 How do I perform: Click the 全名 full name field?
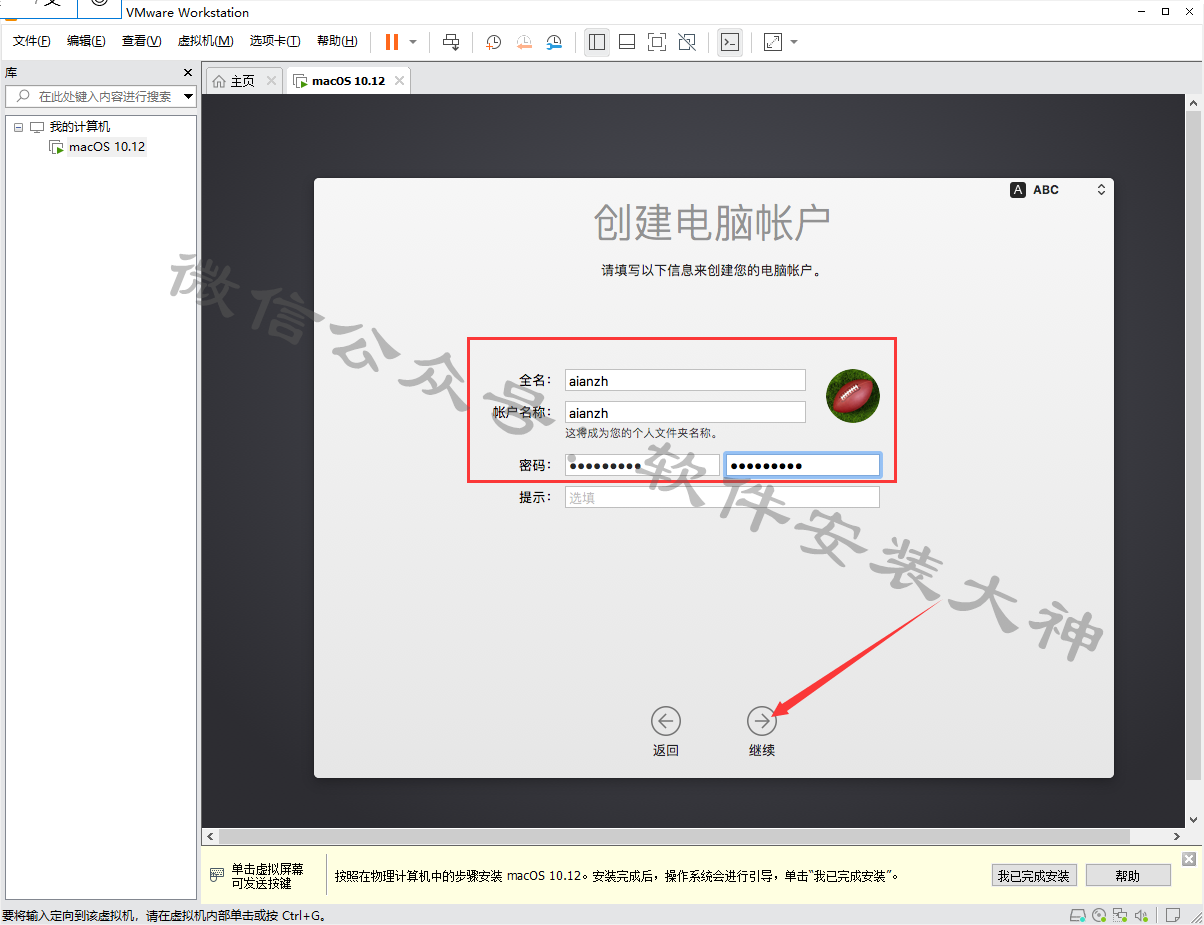pos(685,380)
